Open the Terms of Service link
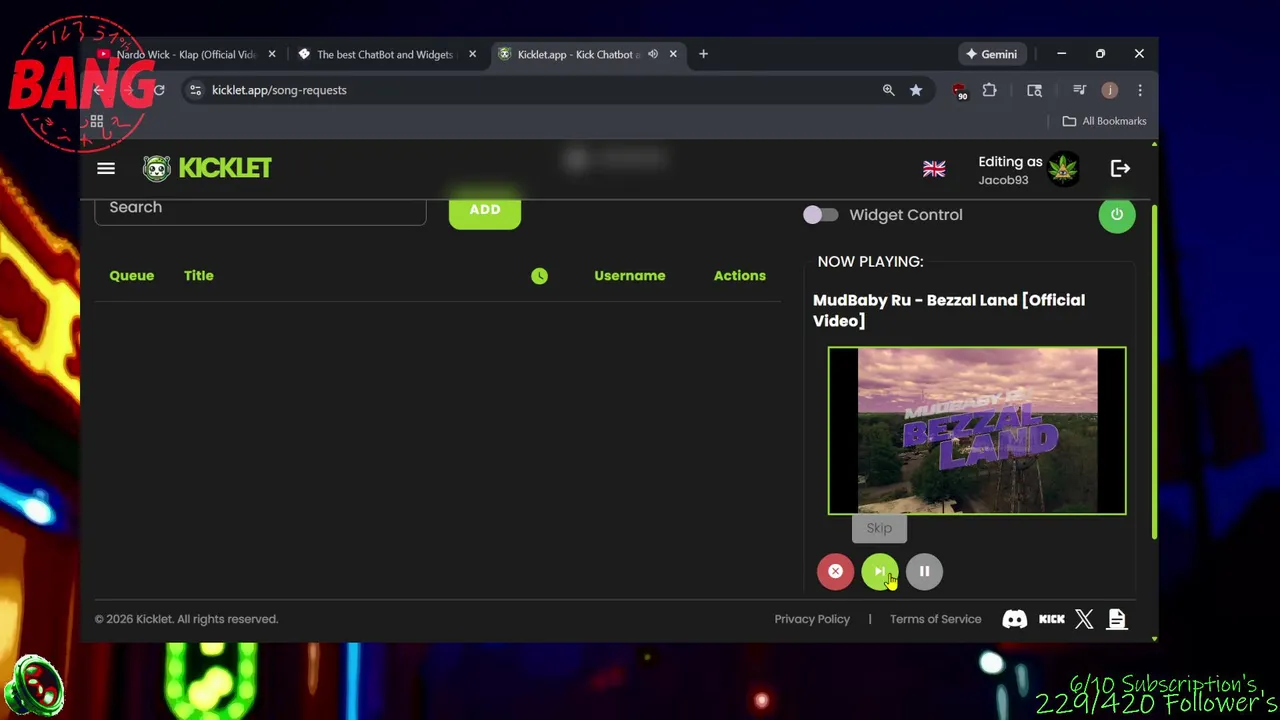Image resolution: width=1280 pixels, height=720 pixels. click(x=936, y=619)
